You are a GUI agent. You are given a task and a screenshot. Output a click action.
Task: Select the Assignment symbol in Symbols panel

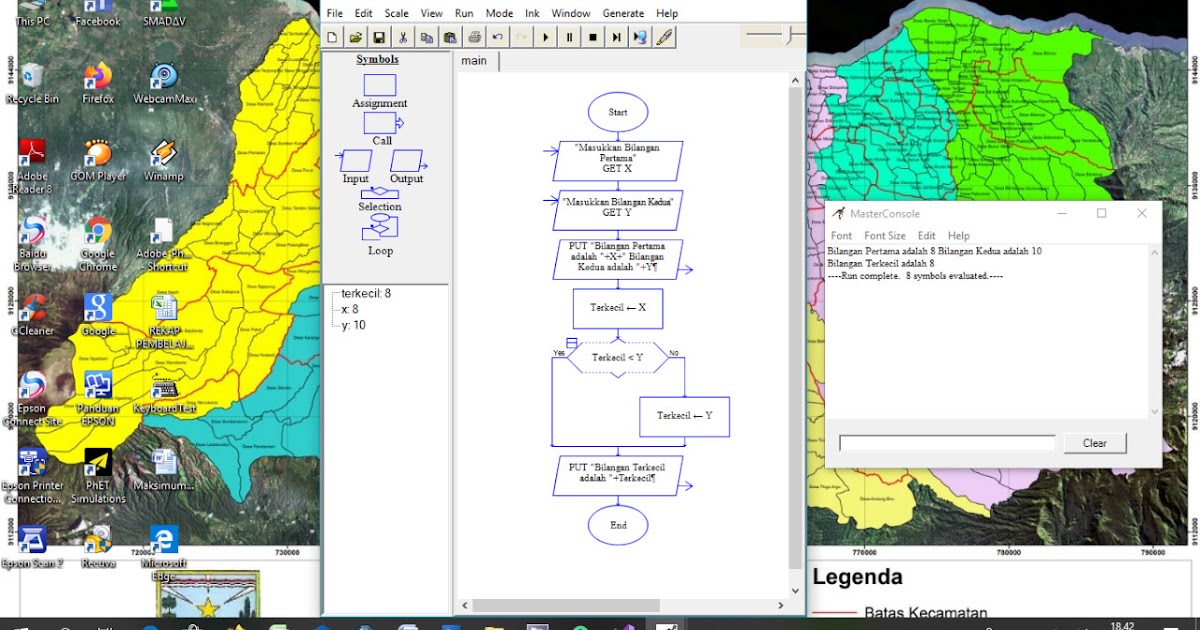coord(380,86)
